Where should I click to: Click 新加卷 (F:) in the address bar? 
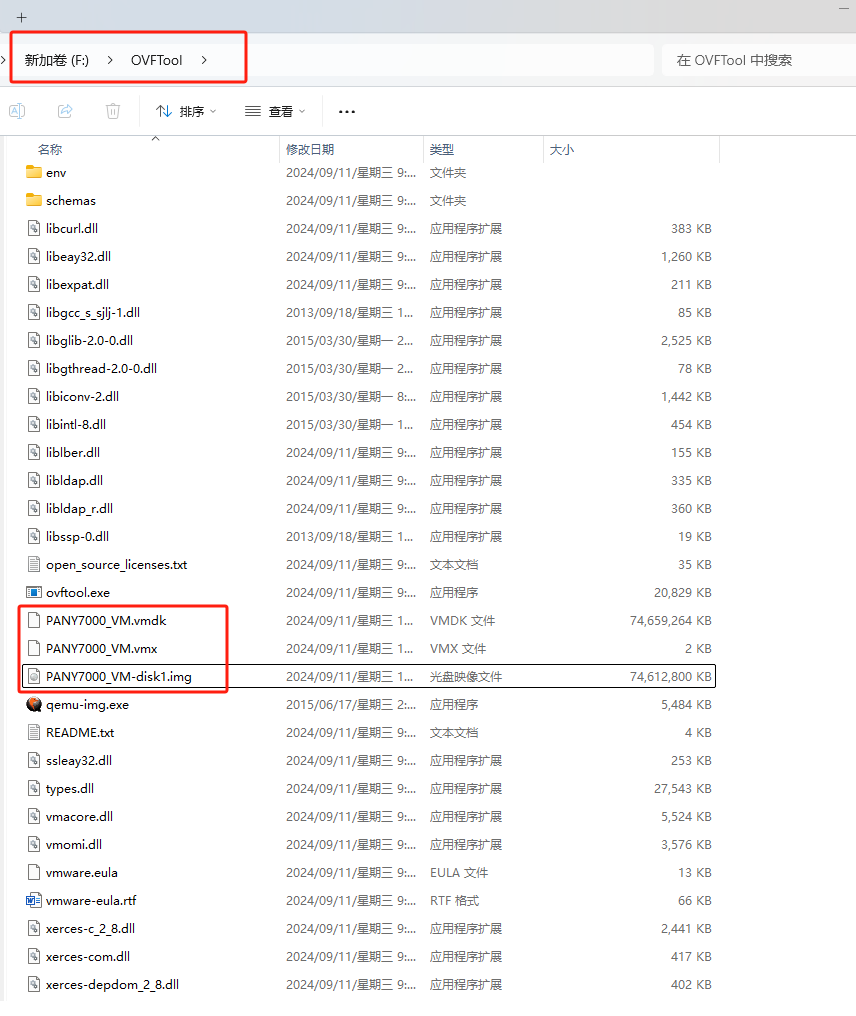[x=57, y=60]
